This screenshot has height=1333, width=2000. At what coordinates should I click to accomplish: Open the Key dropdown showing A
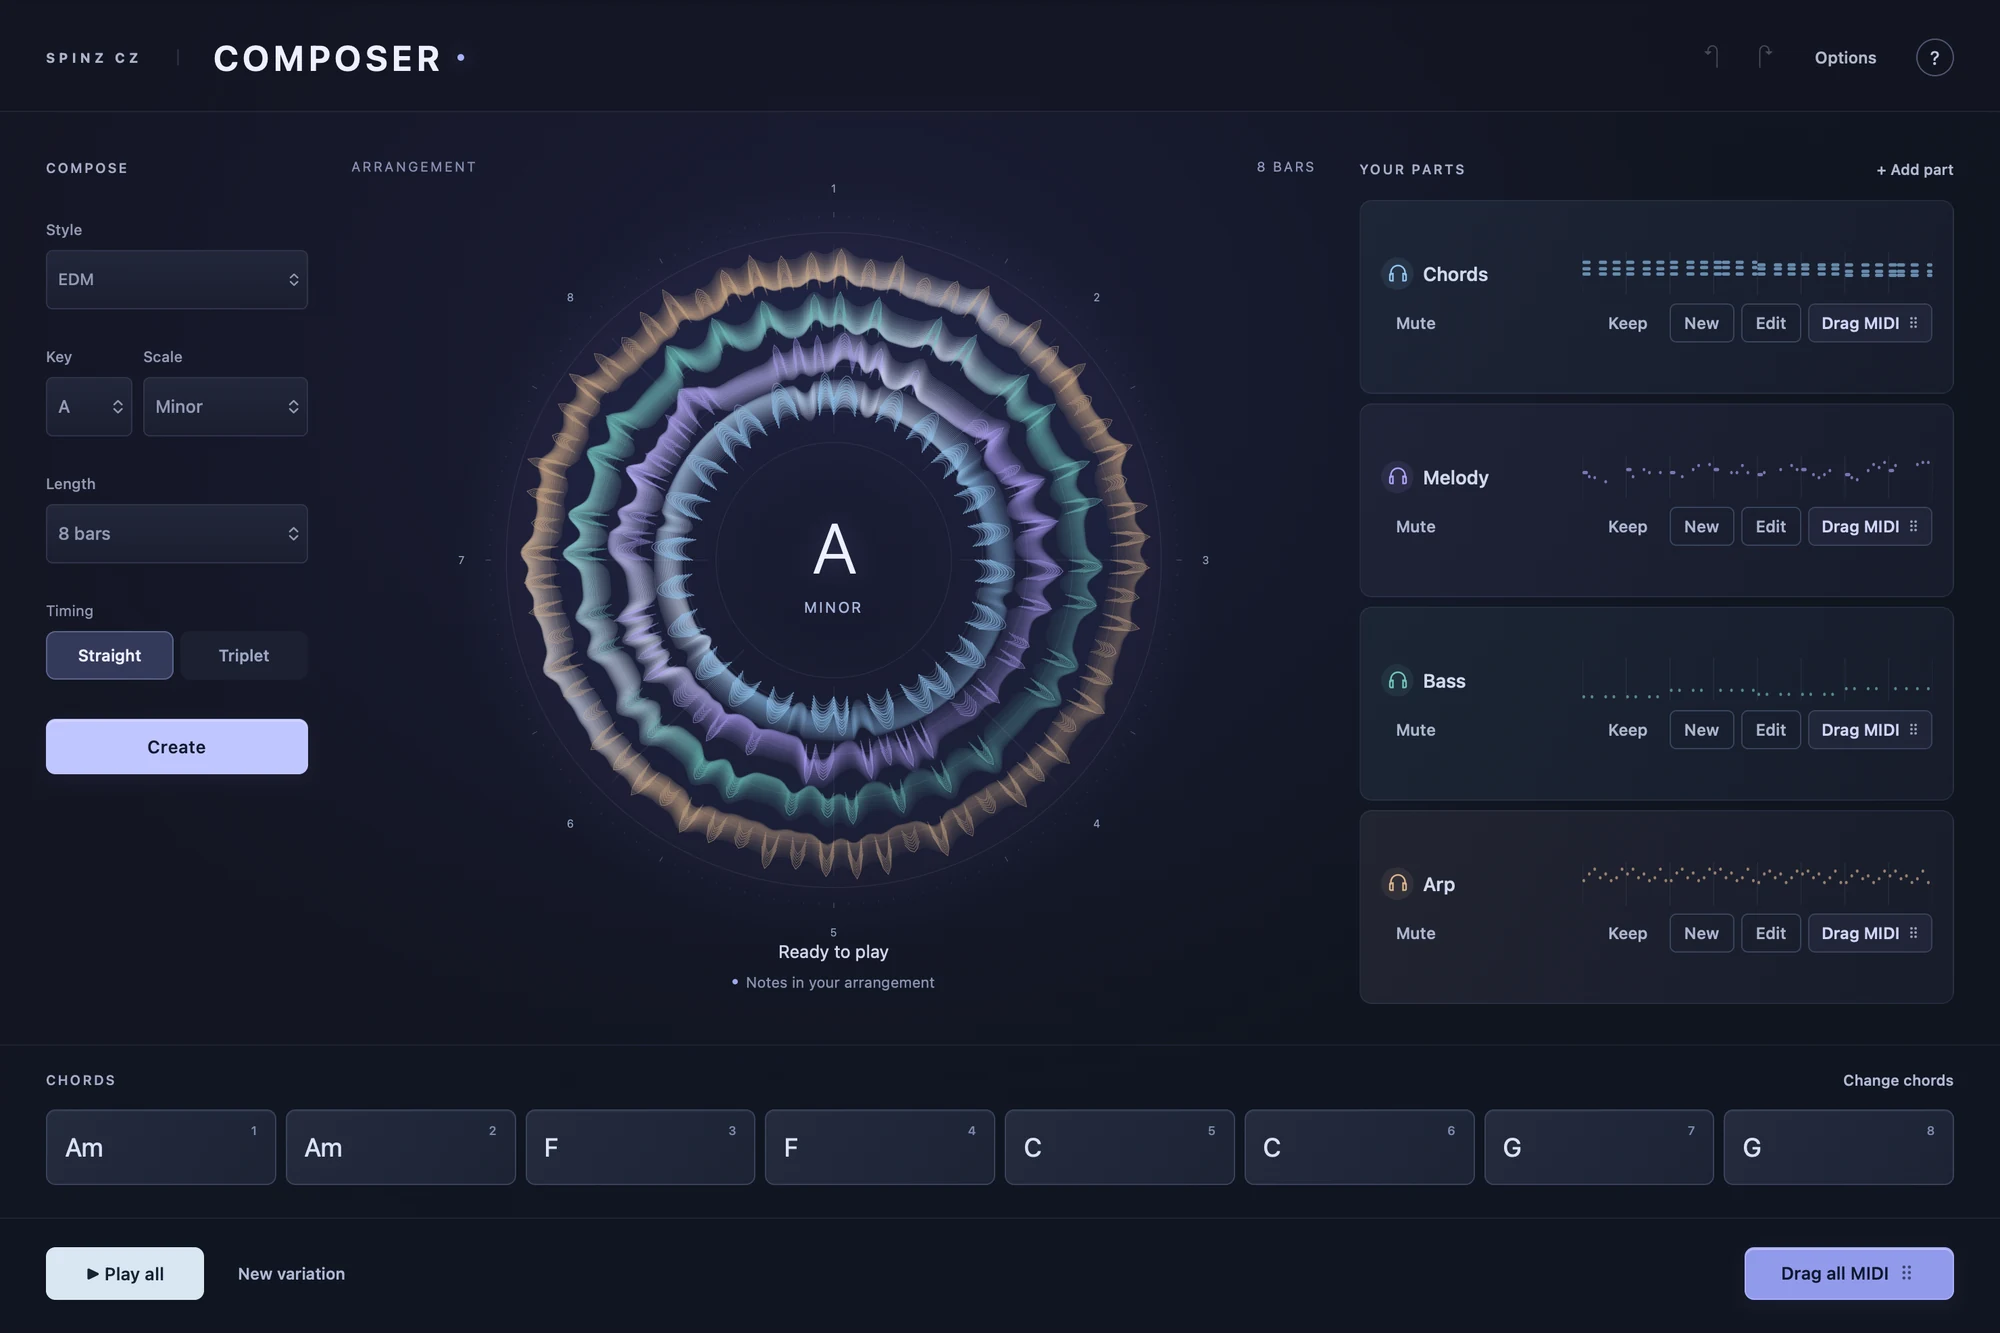pyautogui.click(x=89, y=406)
